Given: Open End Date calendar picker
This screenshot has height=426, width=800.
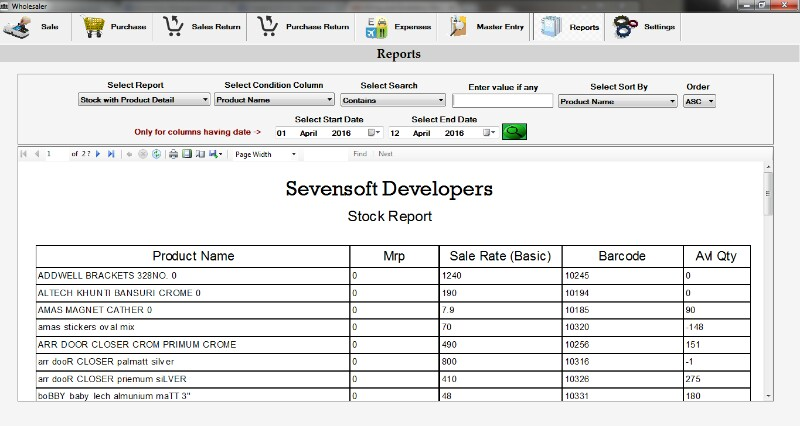Looking at the screenshot, I should pos(489,133).
